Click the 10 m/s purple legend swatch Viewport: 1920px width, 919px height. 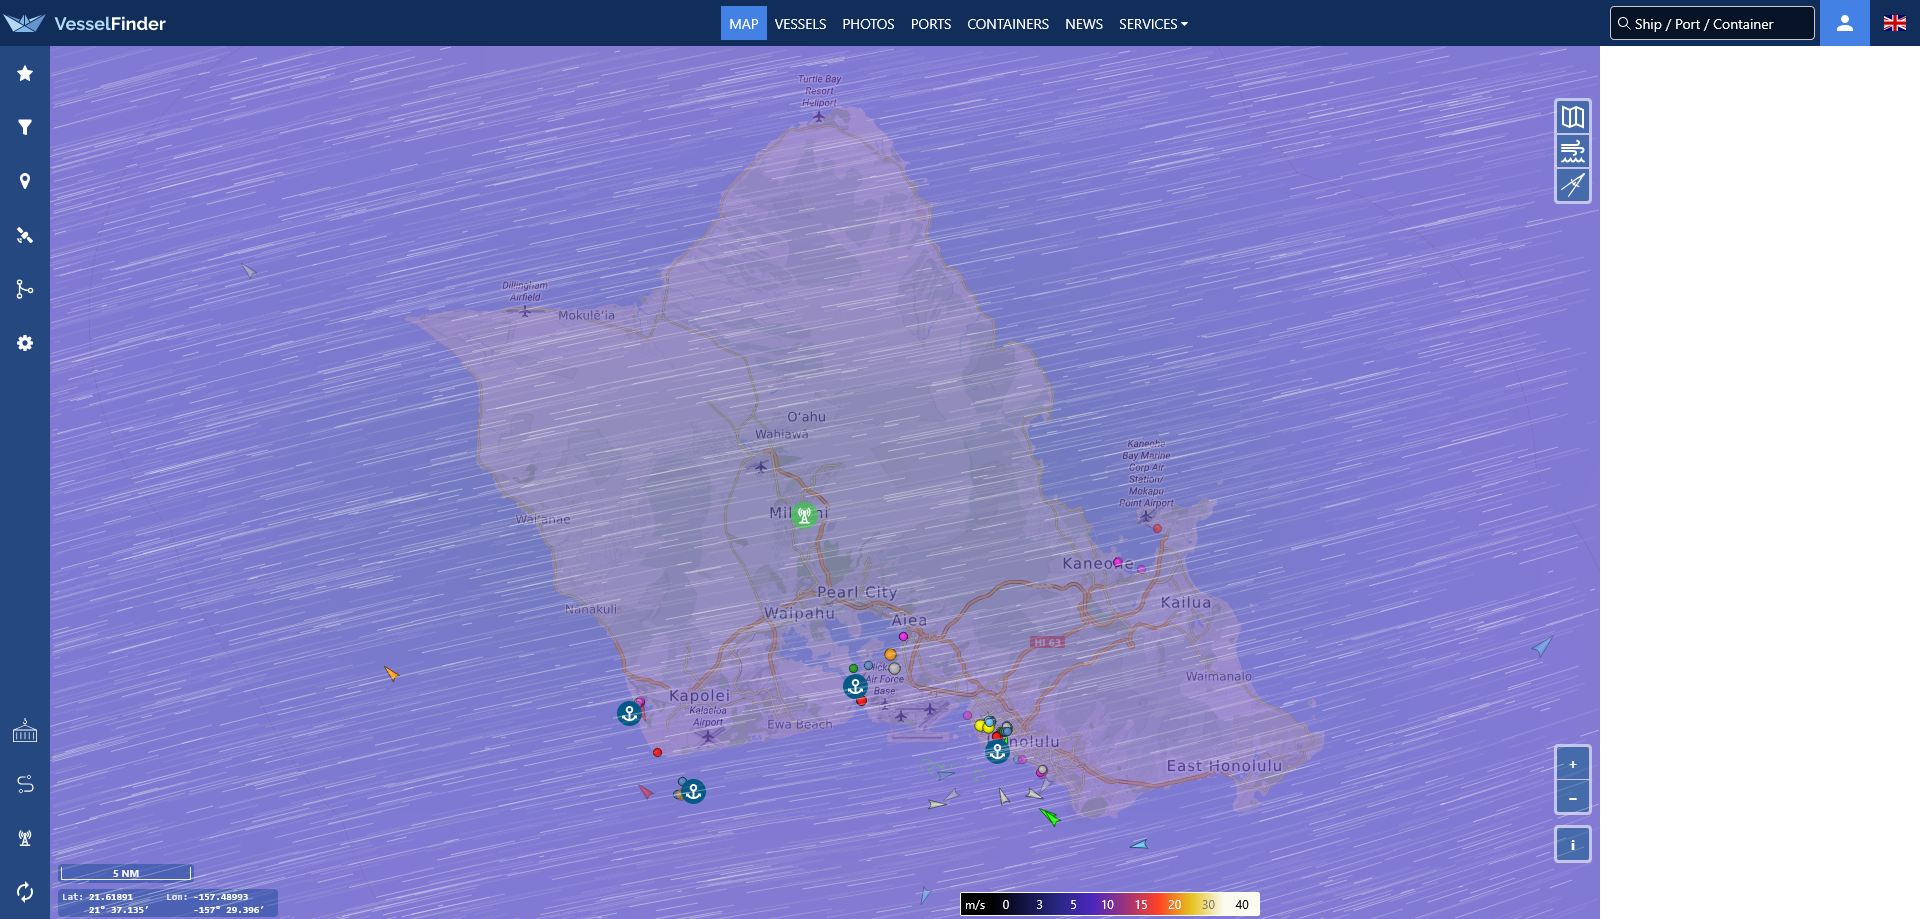pyautogui.click(x=1108, y=904)
